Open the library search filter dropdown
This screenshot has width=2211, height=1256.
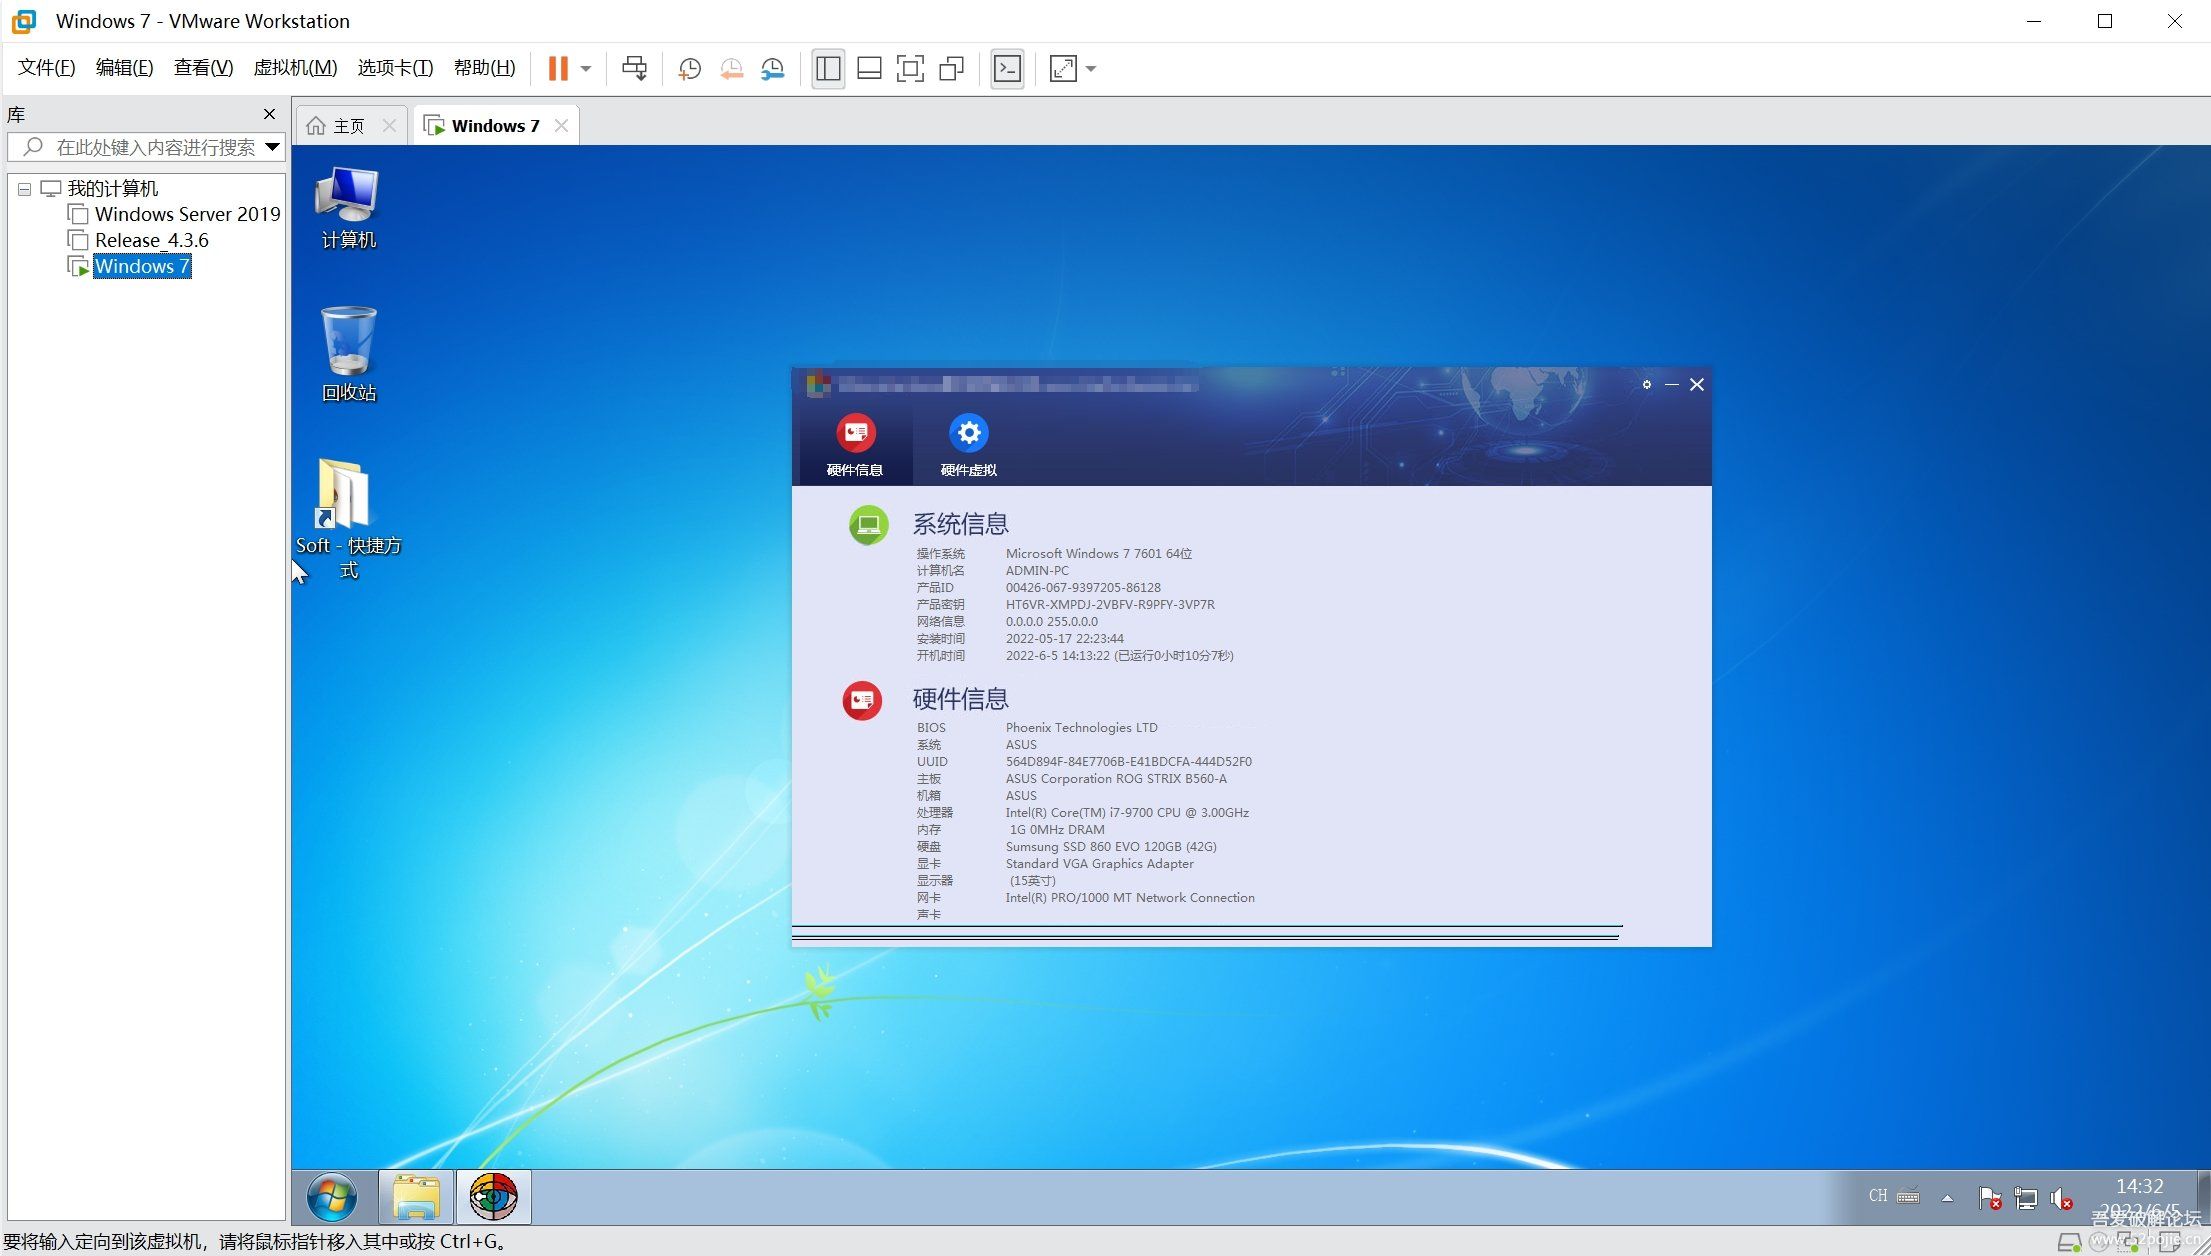click(272, 147)
